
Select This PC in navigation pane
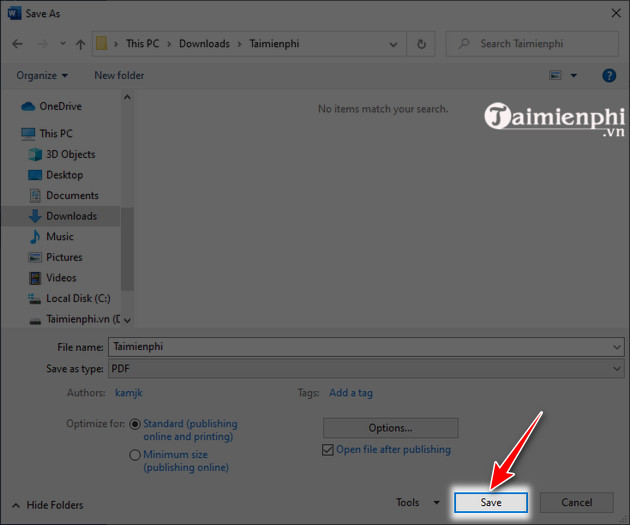click(x=56, y=133)
